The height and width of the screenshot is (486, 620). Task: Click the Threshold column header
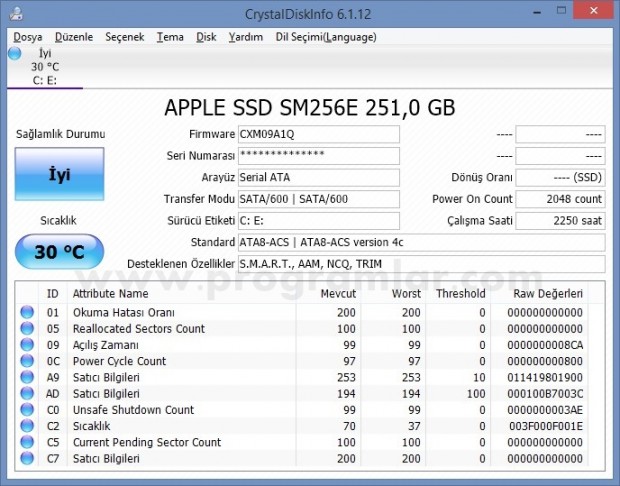(457, 293)
